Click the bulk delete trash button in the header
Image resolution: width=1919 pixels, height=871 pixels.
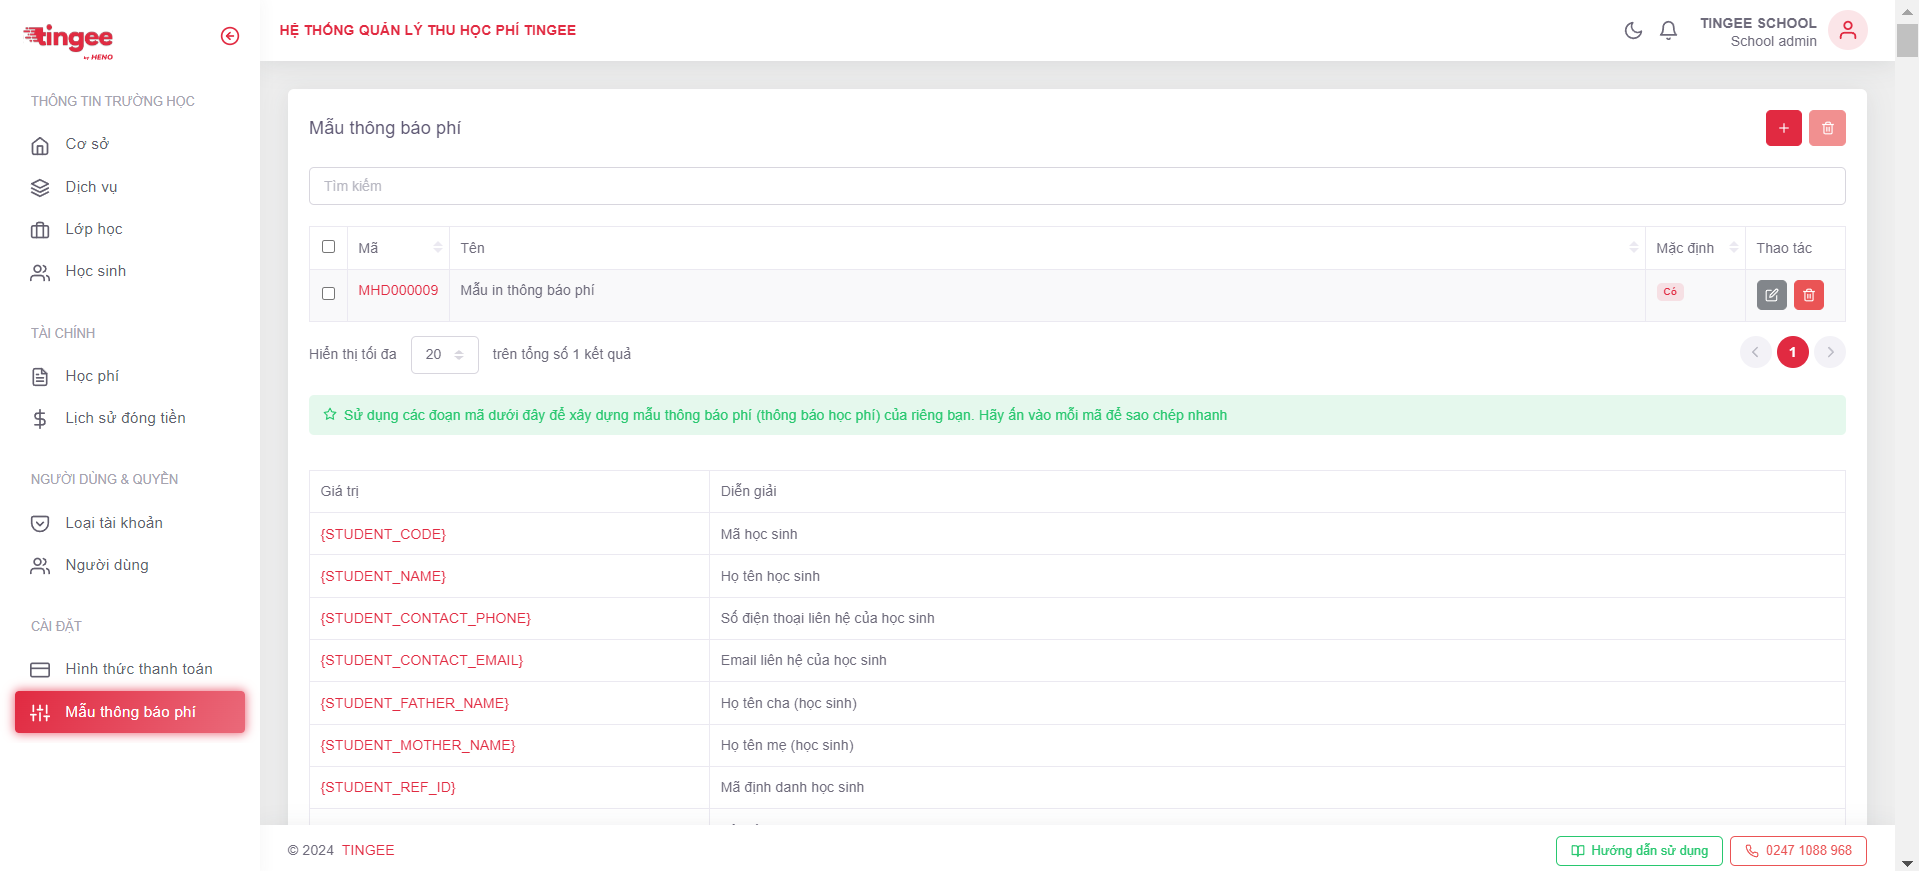1827,128
